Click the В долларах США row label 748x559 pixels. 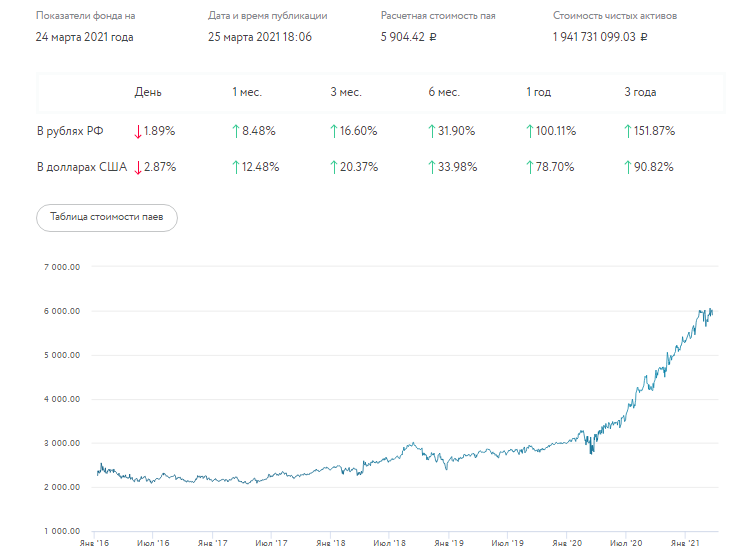pyautogui.click(x=82, y=167)
